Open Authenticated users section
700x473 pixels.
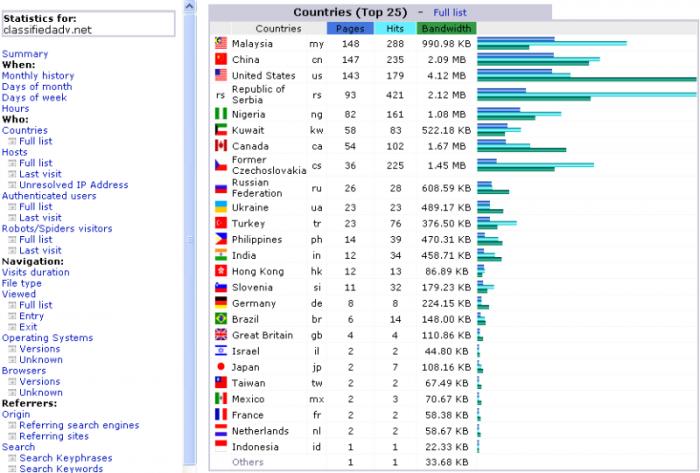[x=49, y=195]
